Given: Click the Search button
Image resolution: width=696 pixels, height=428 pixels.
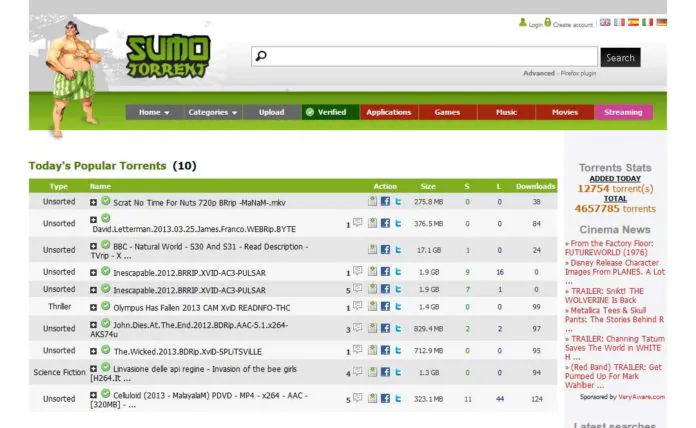Looking at the screenshot, I should (x=620, y=57).
